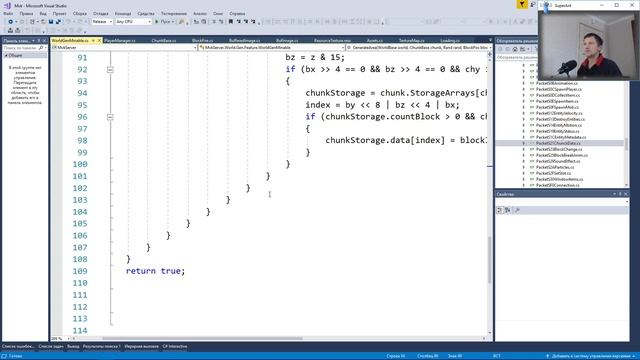Start debugging with the Пуск button
640x360 pixels.
(163, 22)
